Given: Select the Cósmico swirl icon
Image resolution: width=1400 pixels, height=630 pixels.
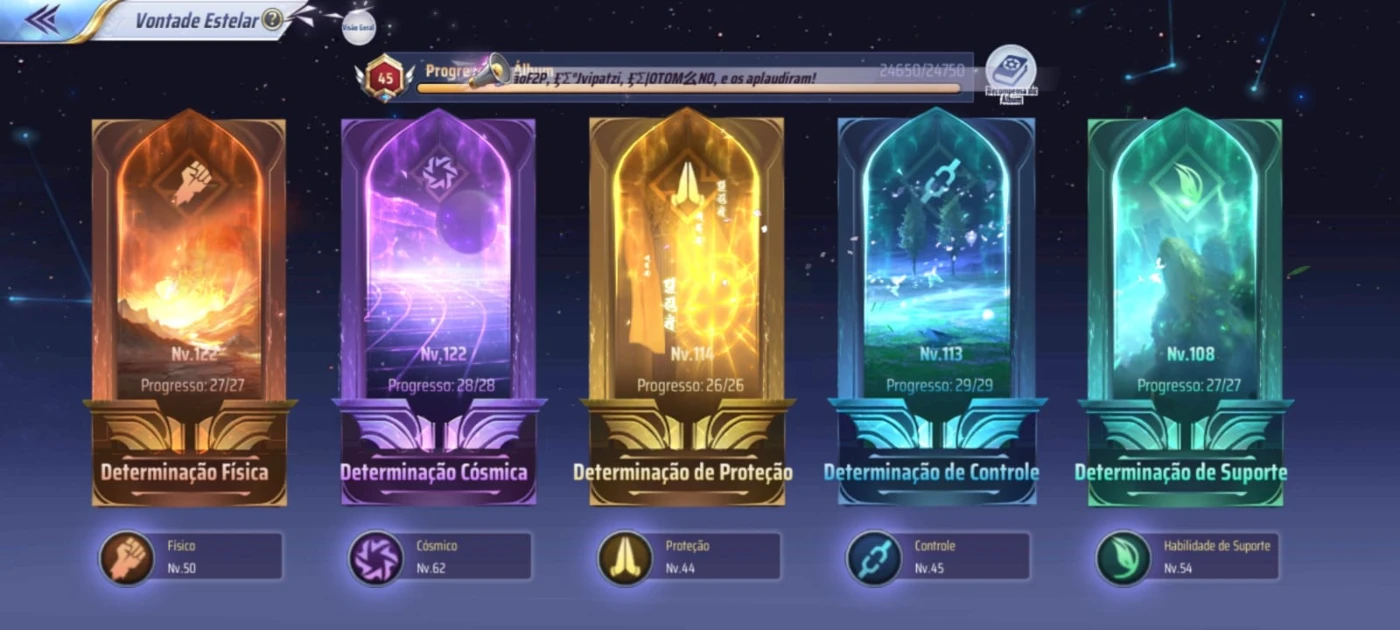Looking at the screenshot, I should [x=376, y=558].
